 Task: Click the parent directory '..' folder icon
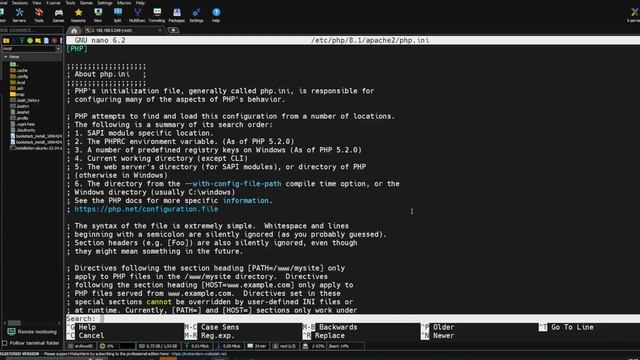[13, 64]
